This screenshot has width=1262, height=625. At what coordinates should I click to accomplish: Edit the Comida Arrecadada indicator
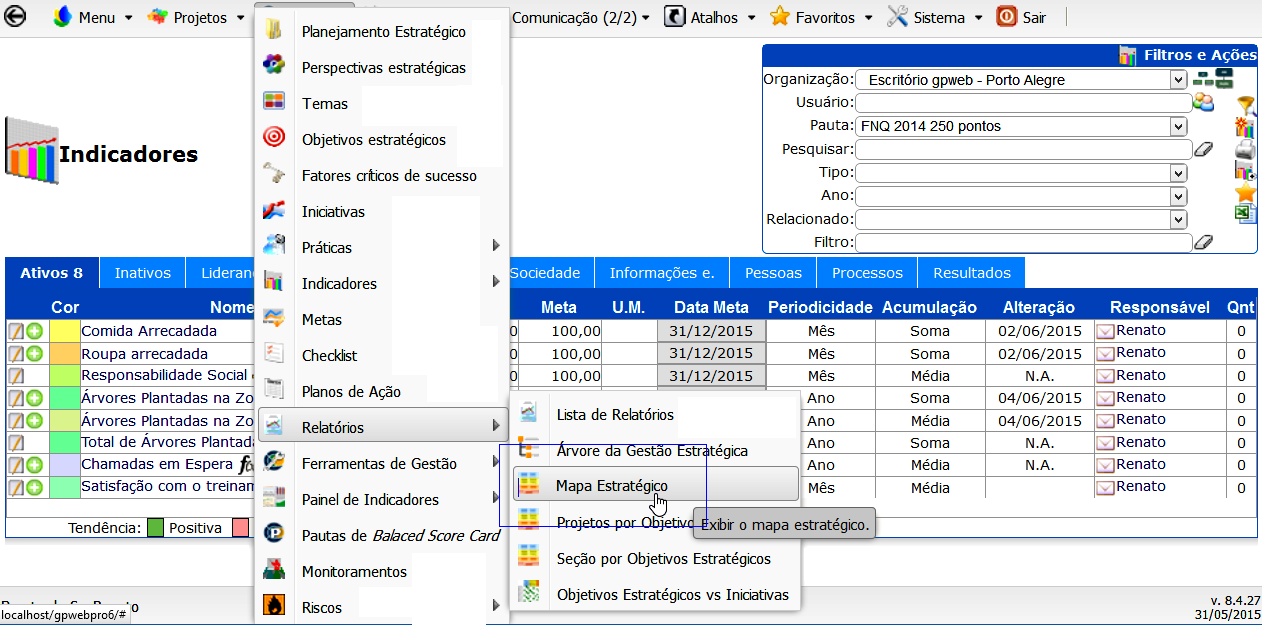(x=16, y=331)
